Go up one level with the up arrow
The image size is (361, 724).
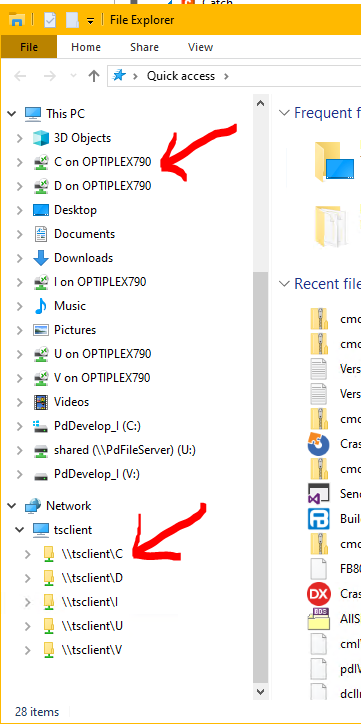pyautogui.click(x=94, y=76)
